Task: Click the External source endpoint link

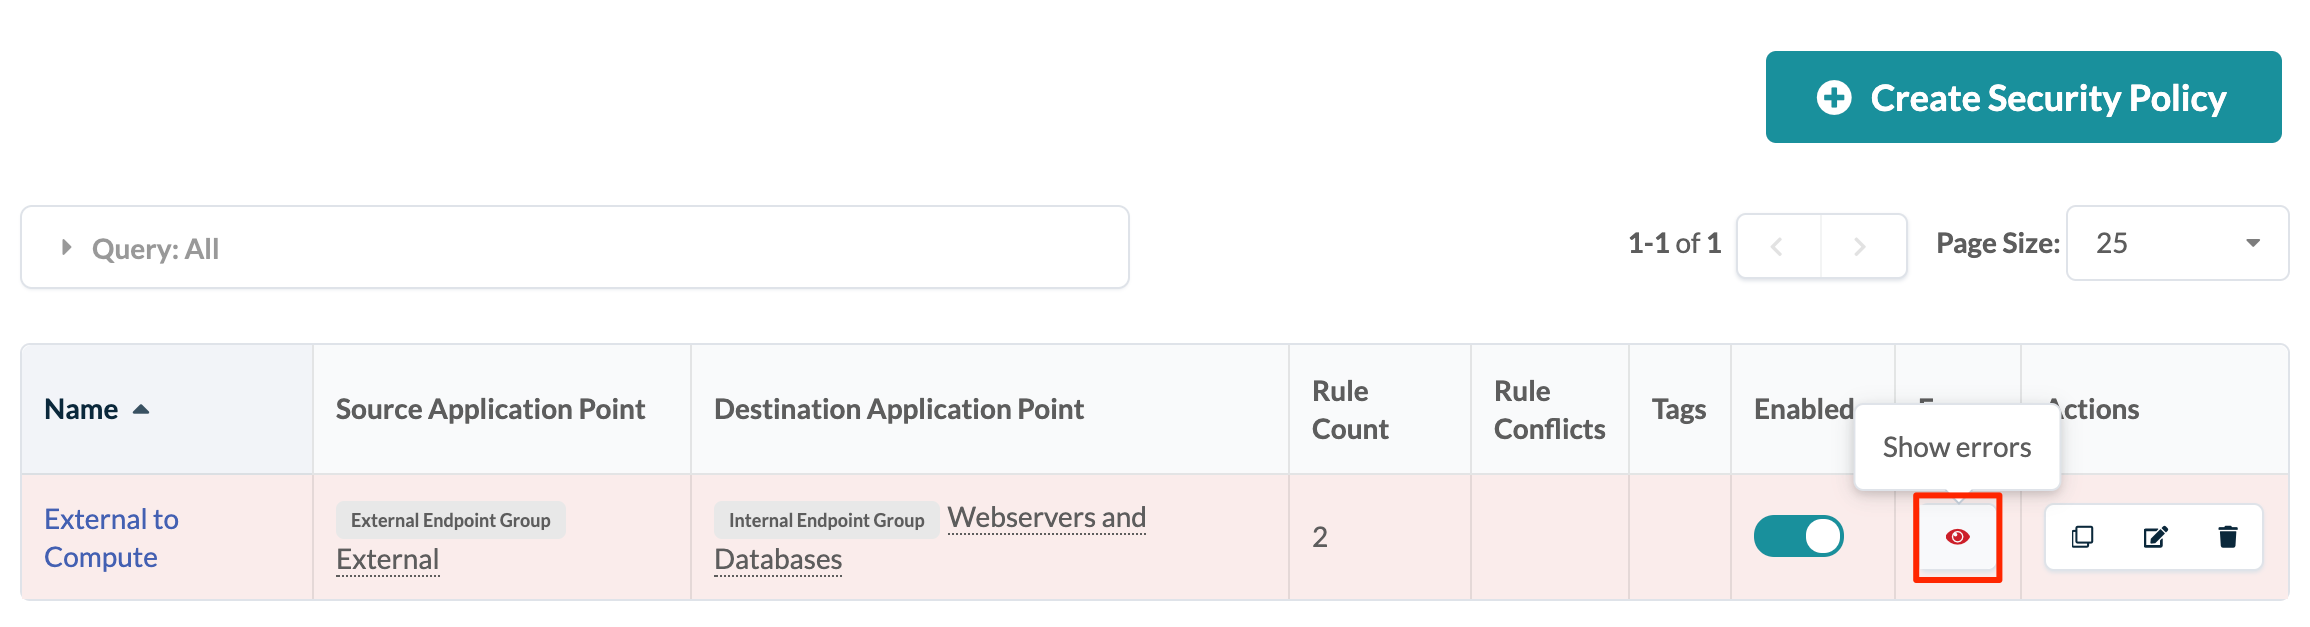Action: pyautogui.click(x=387, y=559)
